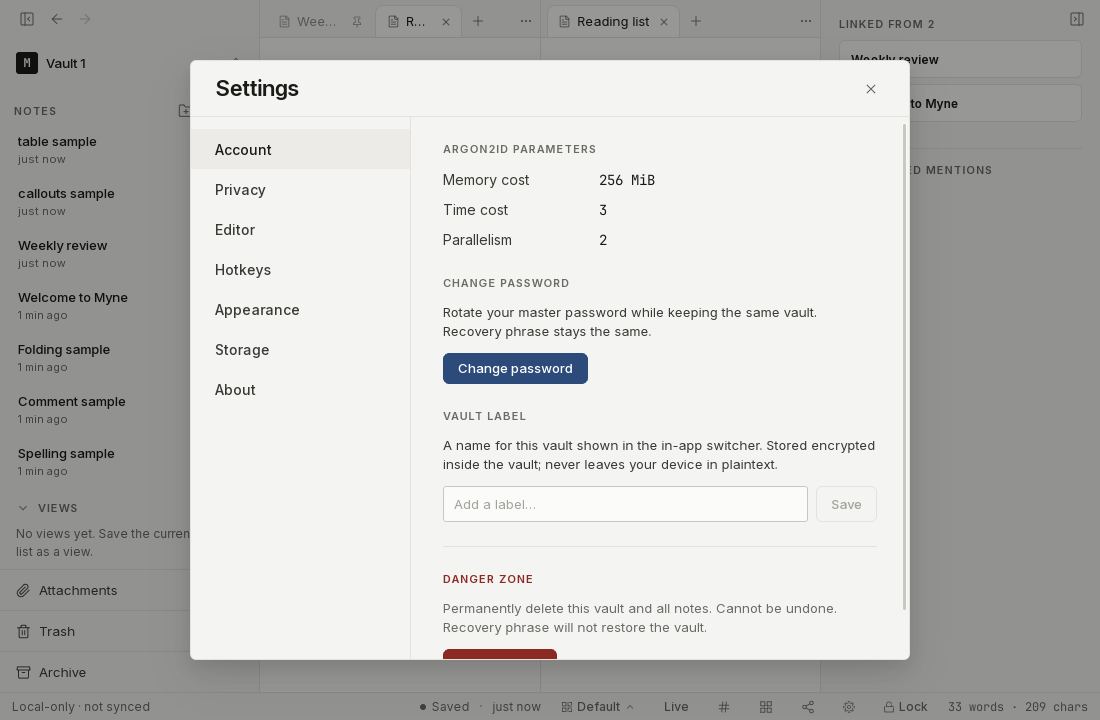Lock the vault from the status bar
Viewport: 1100px width, 720px height.
(x=905, y=707)
